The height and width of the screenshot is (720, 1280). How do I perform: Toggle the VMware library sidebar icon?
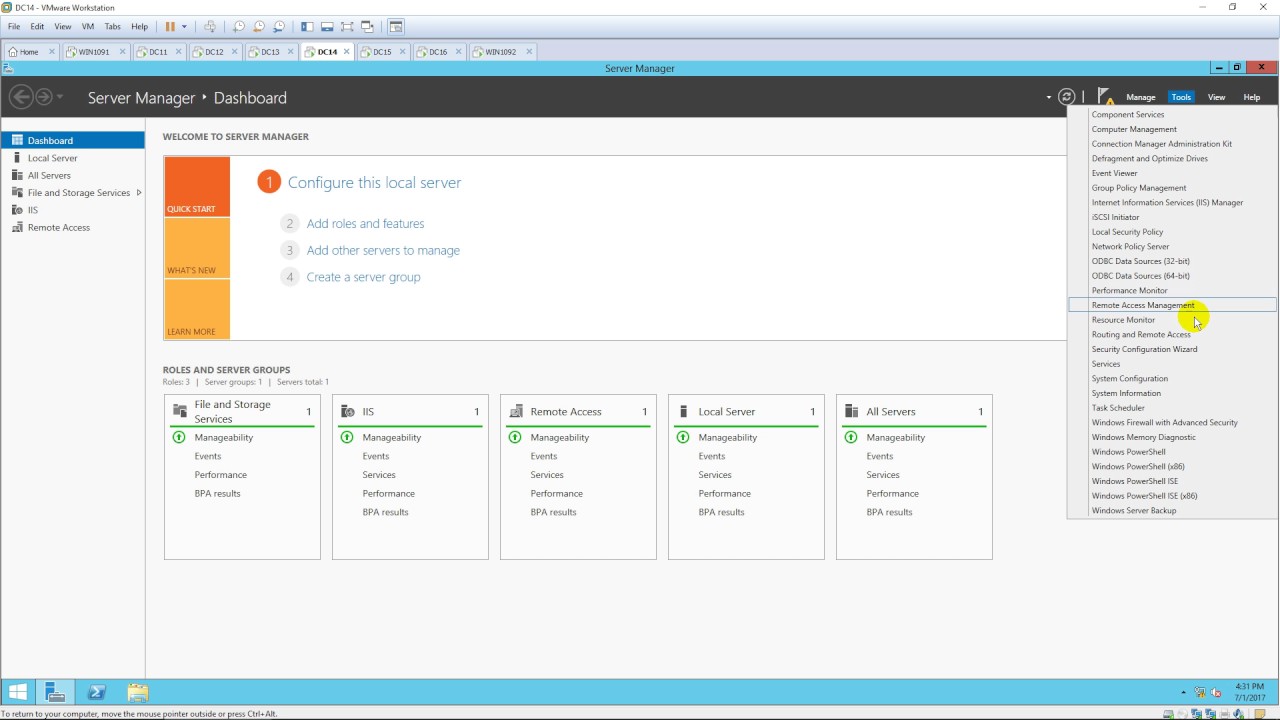[307, 26]
